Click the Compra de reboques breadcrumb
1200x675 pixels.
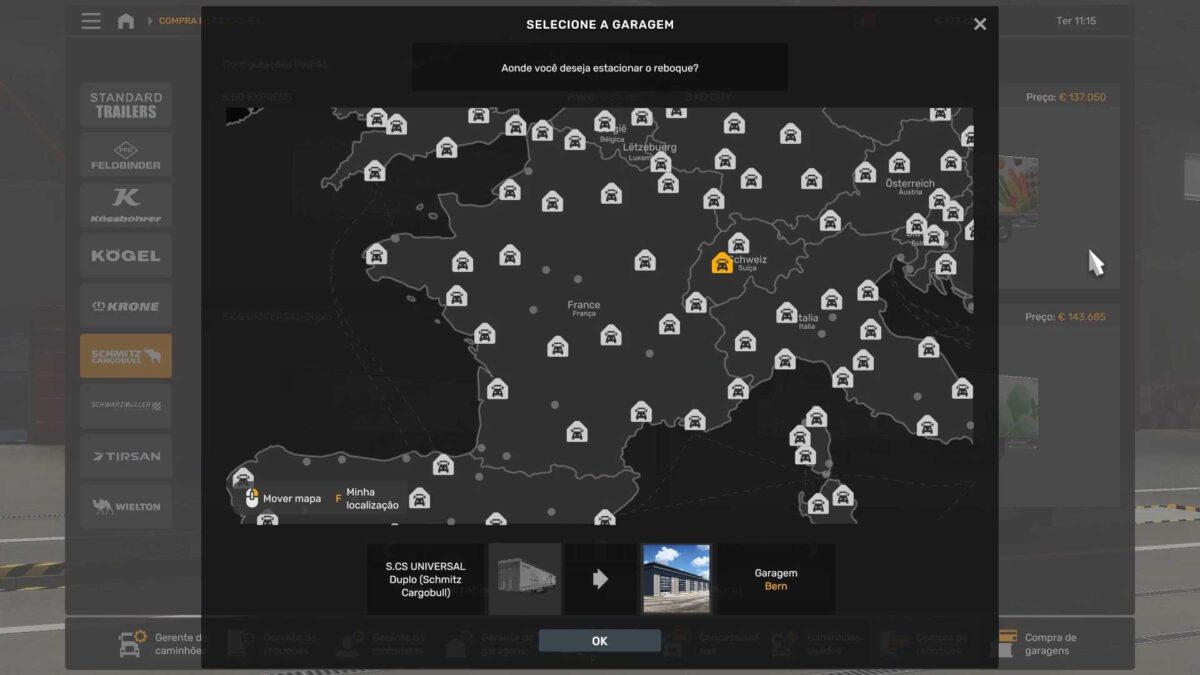(x=180, y=21)
